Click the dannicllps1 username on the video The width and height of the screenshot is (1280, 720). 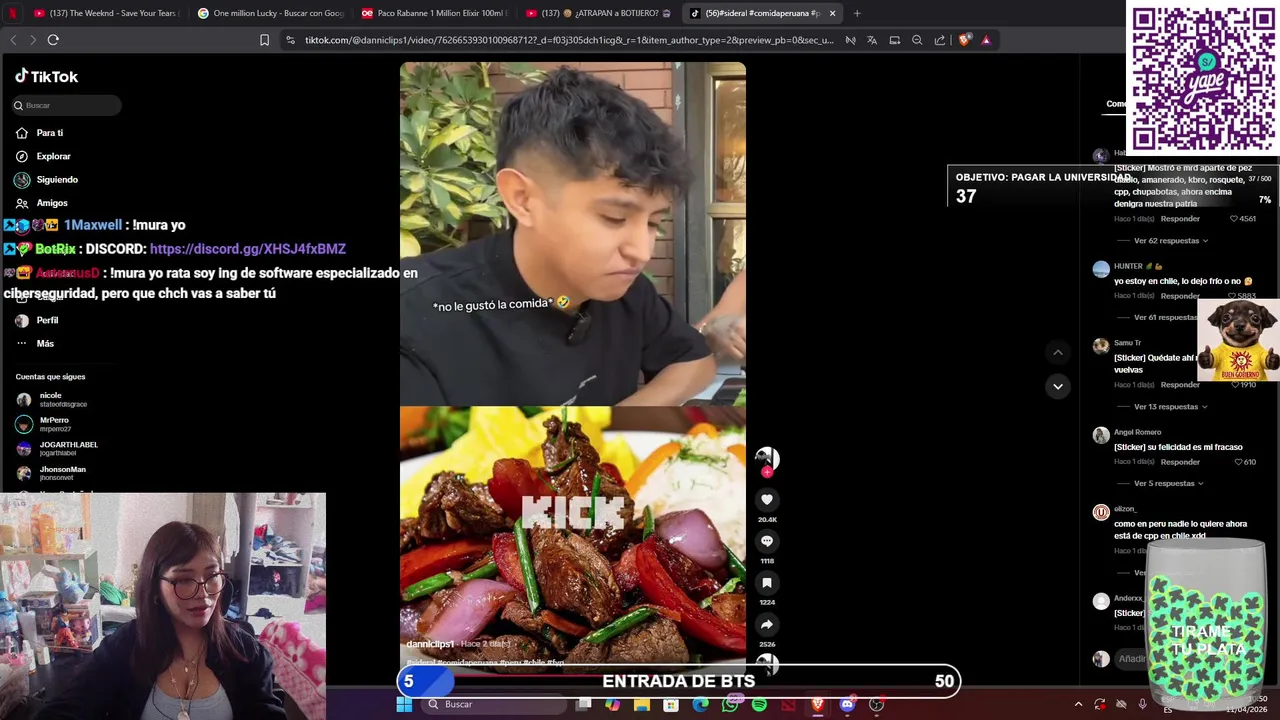coord(430,644)
